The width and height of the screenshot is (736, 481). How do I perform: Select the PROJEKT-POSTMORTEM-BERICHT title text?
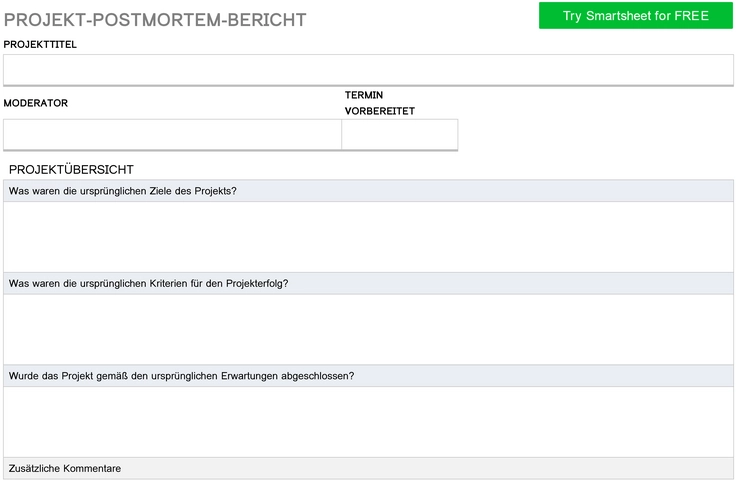click(x=155, y=20)
